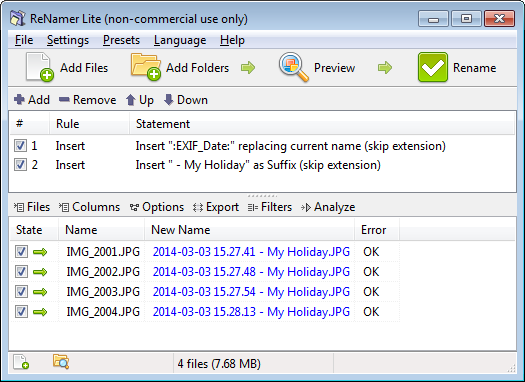Uncheck rule 1 EXIF_Date checkbox
This screenshot has height=382, width=525.
pyautogui.click(x=20, y=146)
